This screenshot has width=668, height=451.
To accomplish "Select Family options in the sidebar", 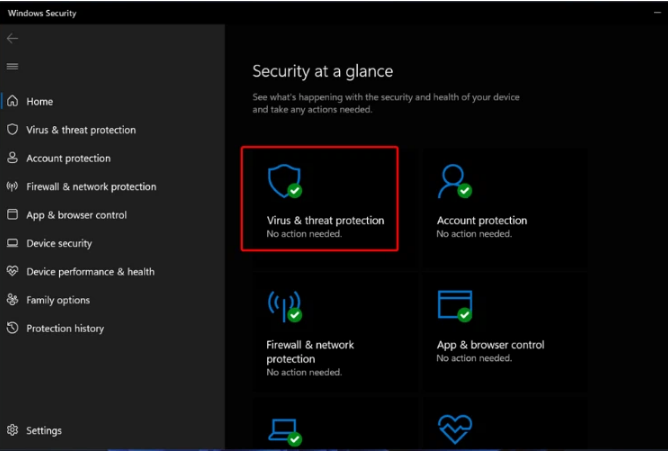I will click(x=58, y=300).
